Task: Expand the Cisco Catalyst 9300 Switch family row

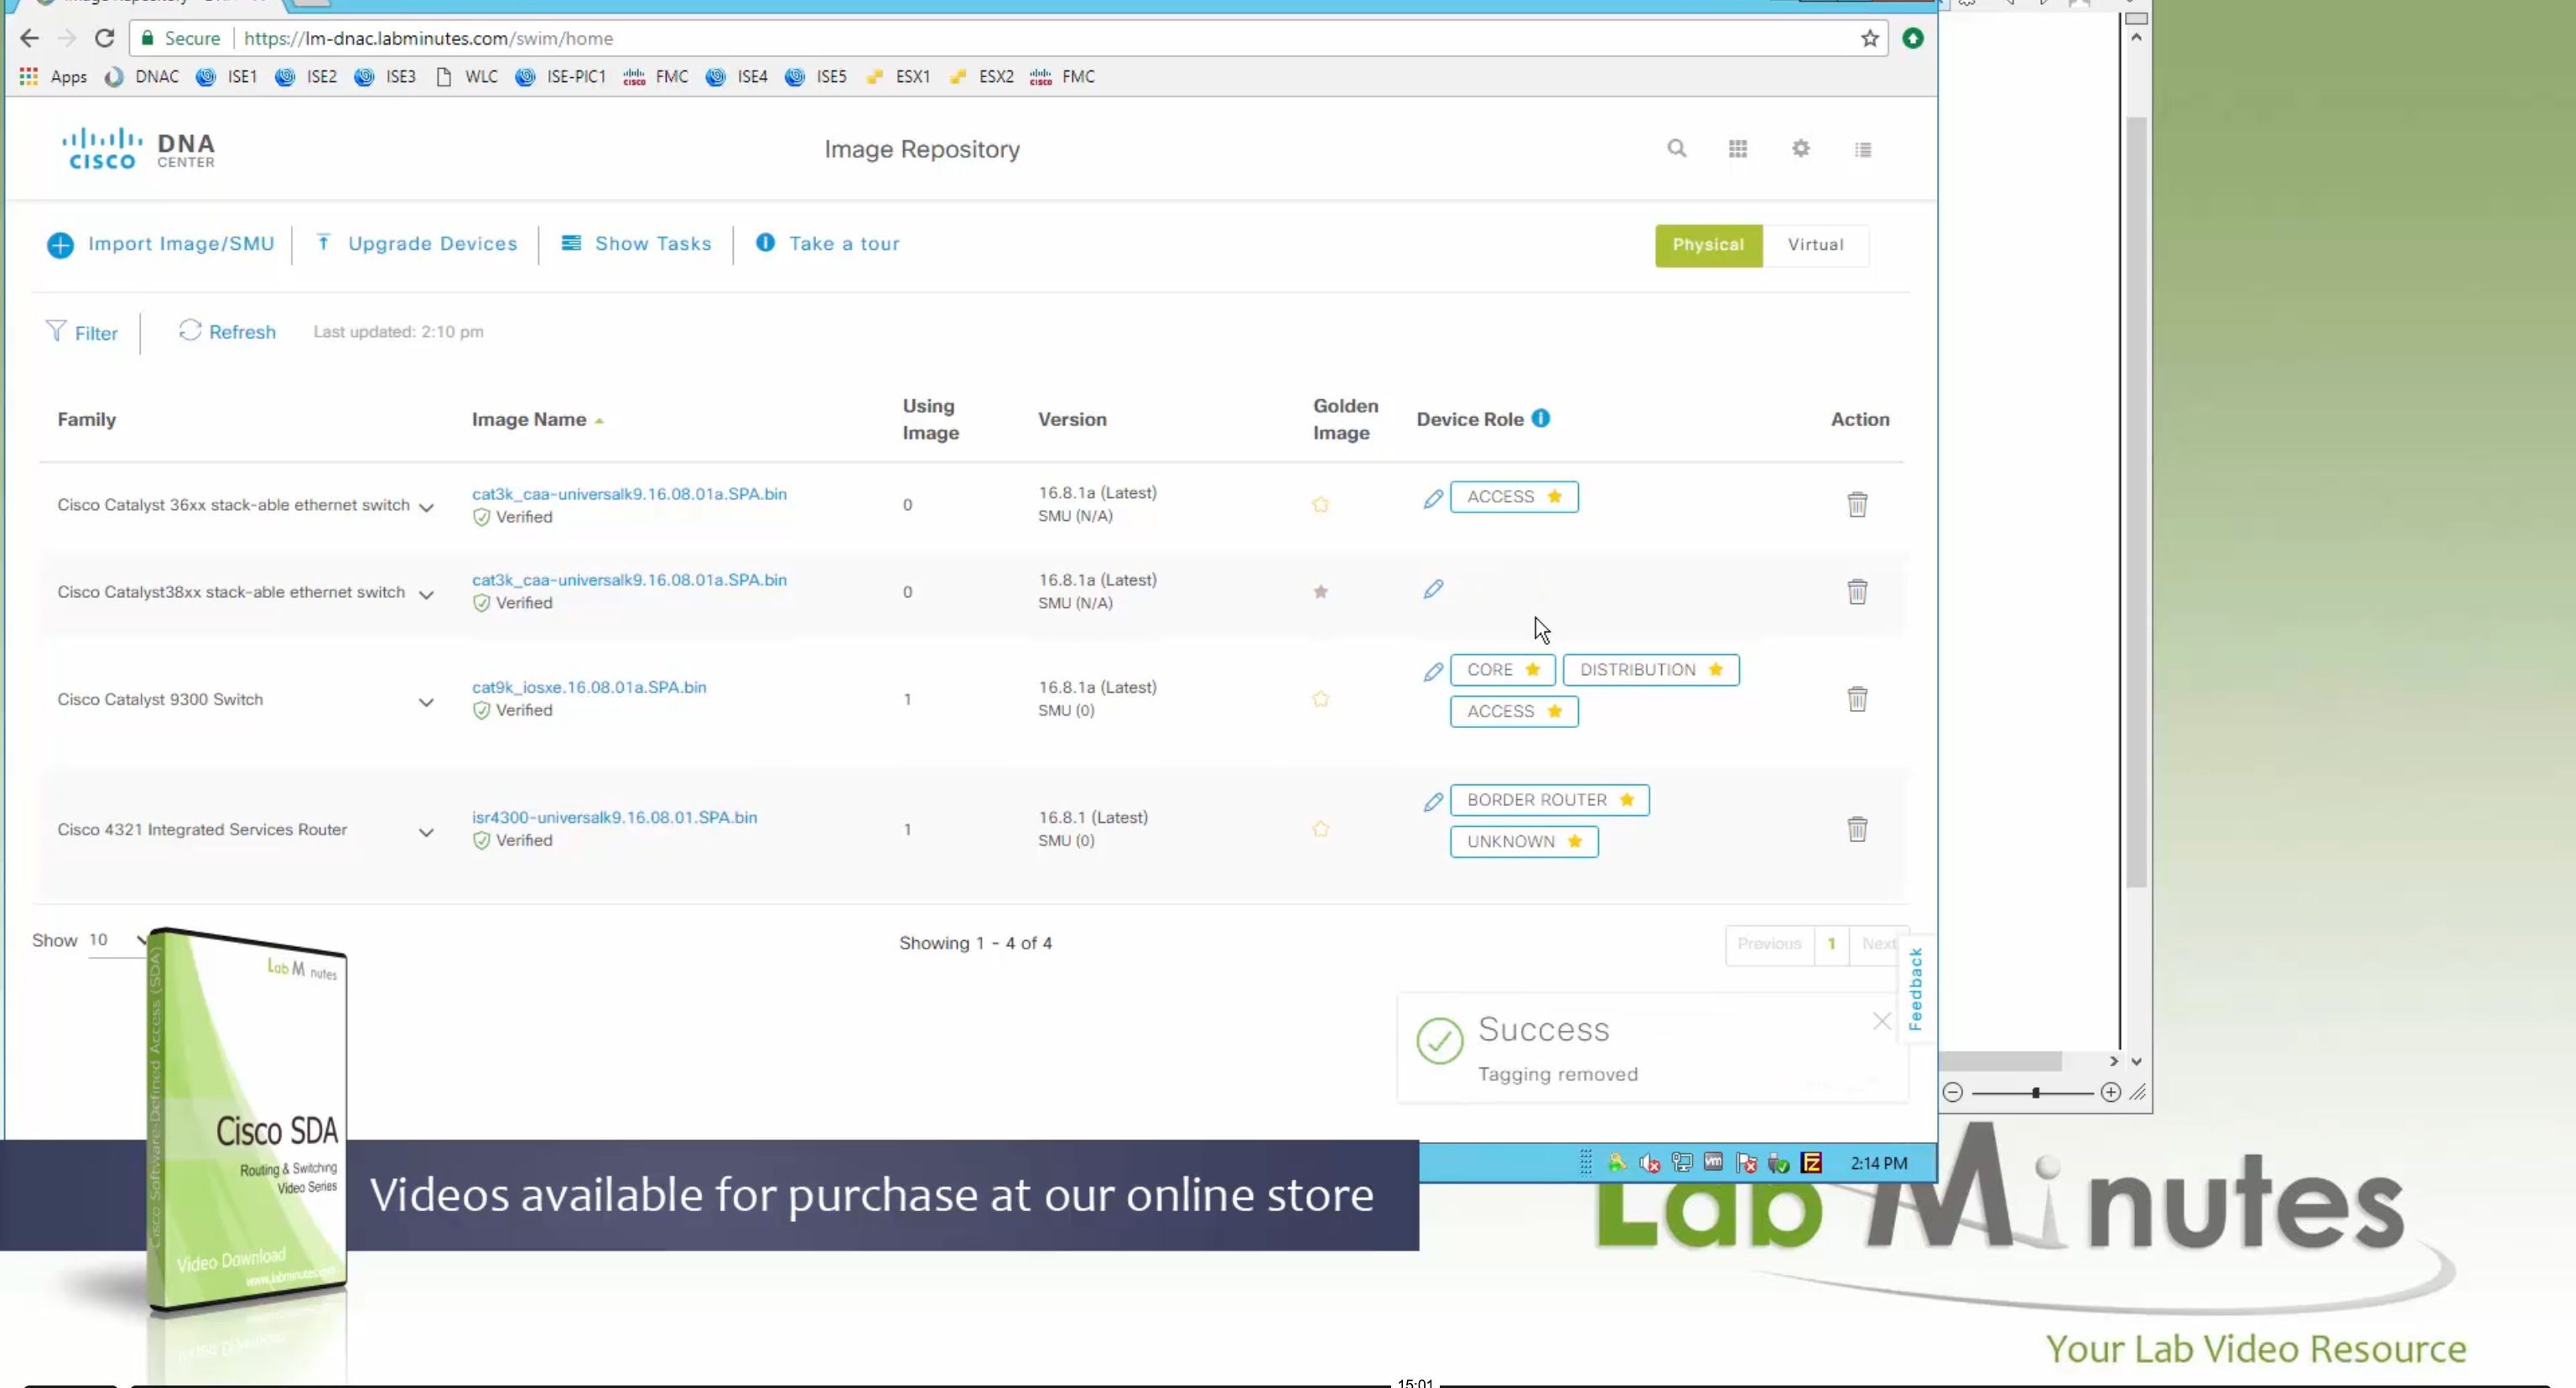Action: tap(426, 702)
